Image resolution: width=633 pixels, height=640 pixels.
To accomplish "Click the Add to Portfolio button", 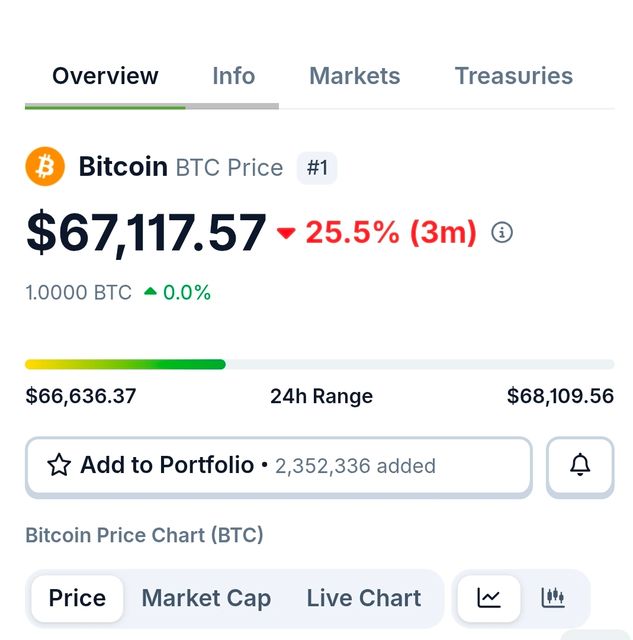I will point(278,465).
